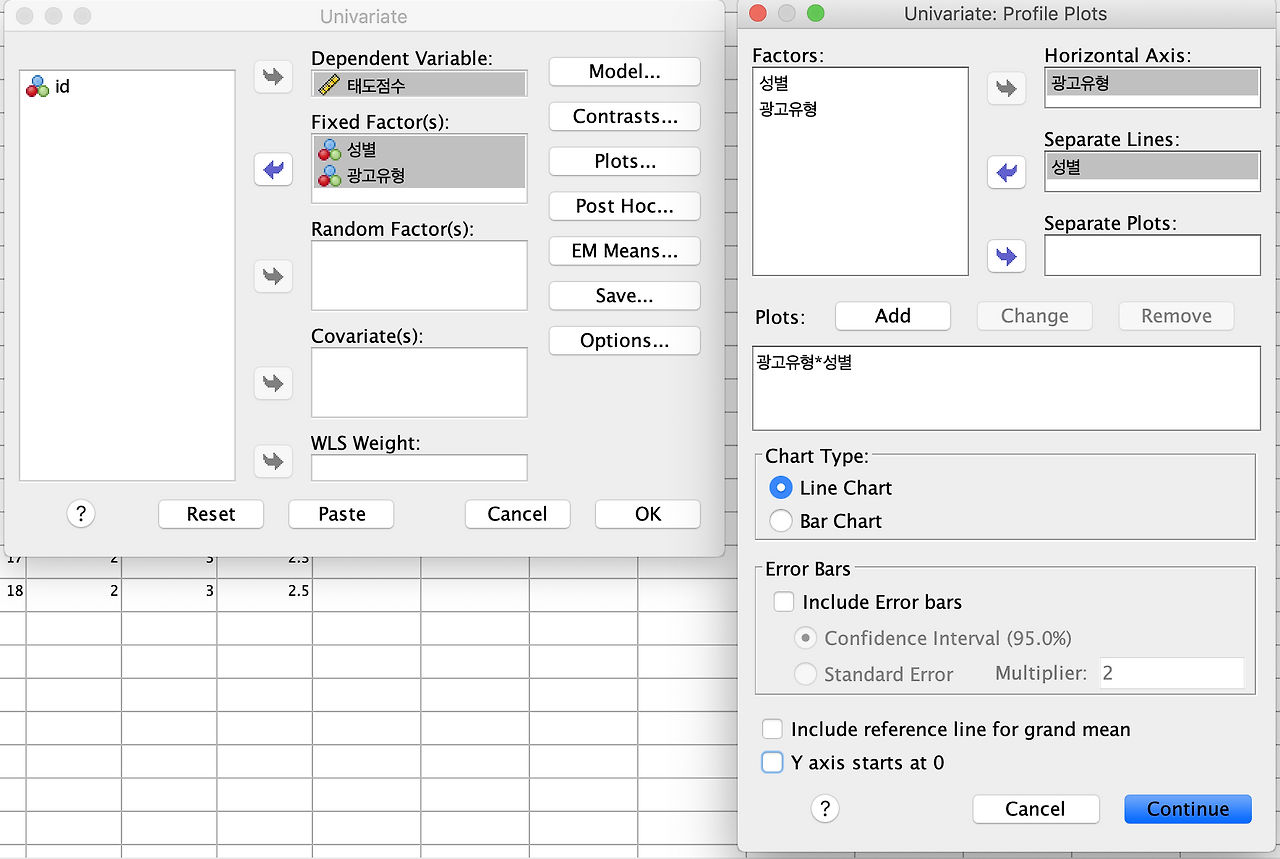Select 광고유형*성별 in the Plots list

1006,364
